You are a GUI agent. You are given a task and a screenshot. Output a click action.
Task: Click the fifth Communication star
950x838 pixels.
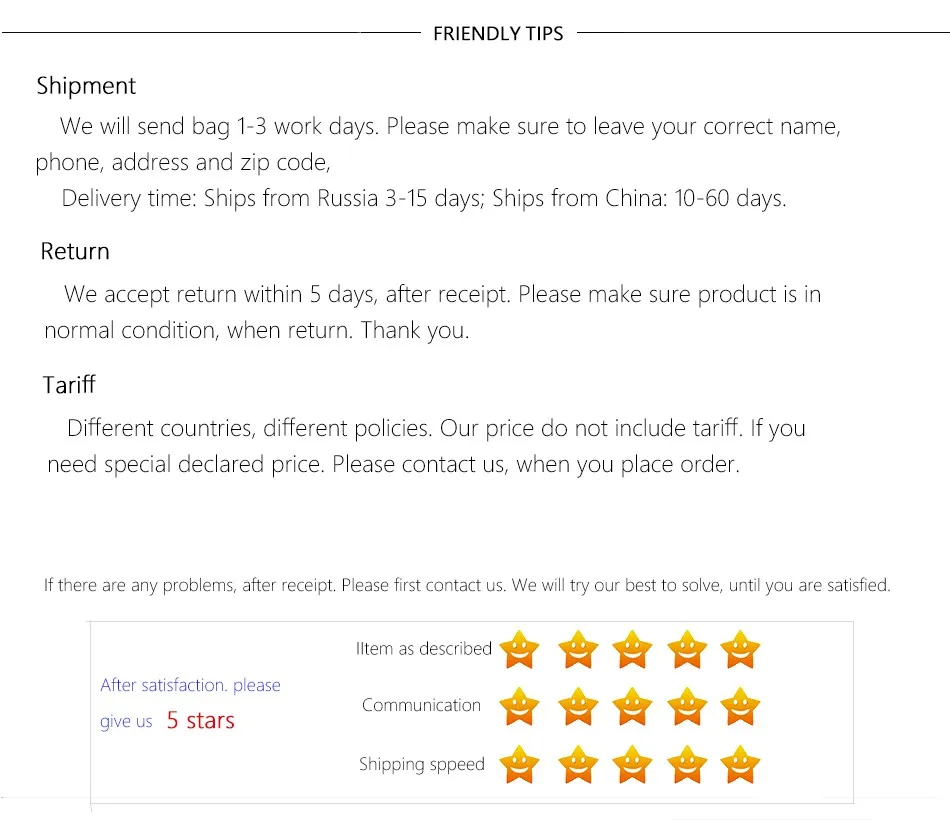tap(740, 707)
